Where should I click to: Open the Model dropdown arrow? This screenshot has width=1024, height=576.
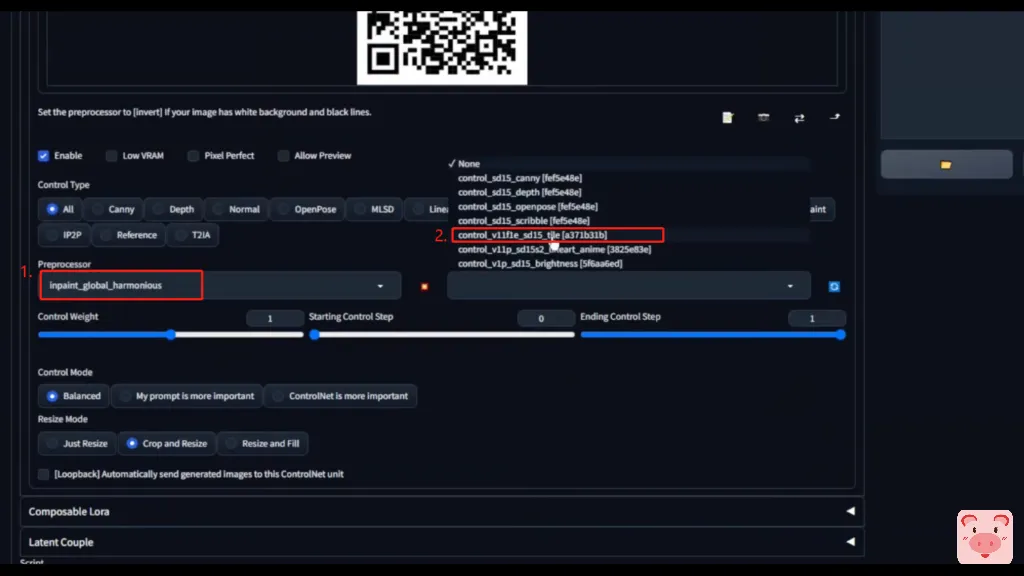790,286
